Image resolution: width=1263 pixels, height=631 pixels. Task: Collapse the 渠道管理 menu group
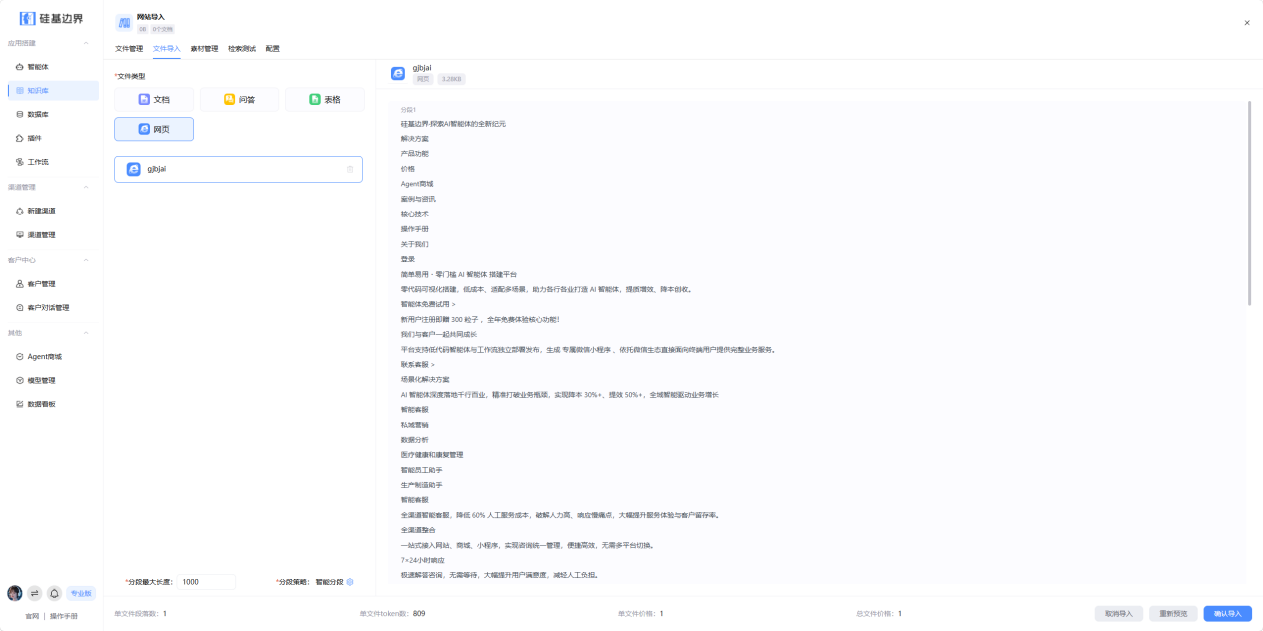(x=86, y=187)
